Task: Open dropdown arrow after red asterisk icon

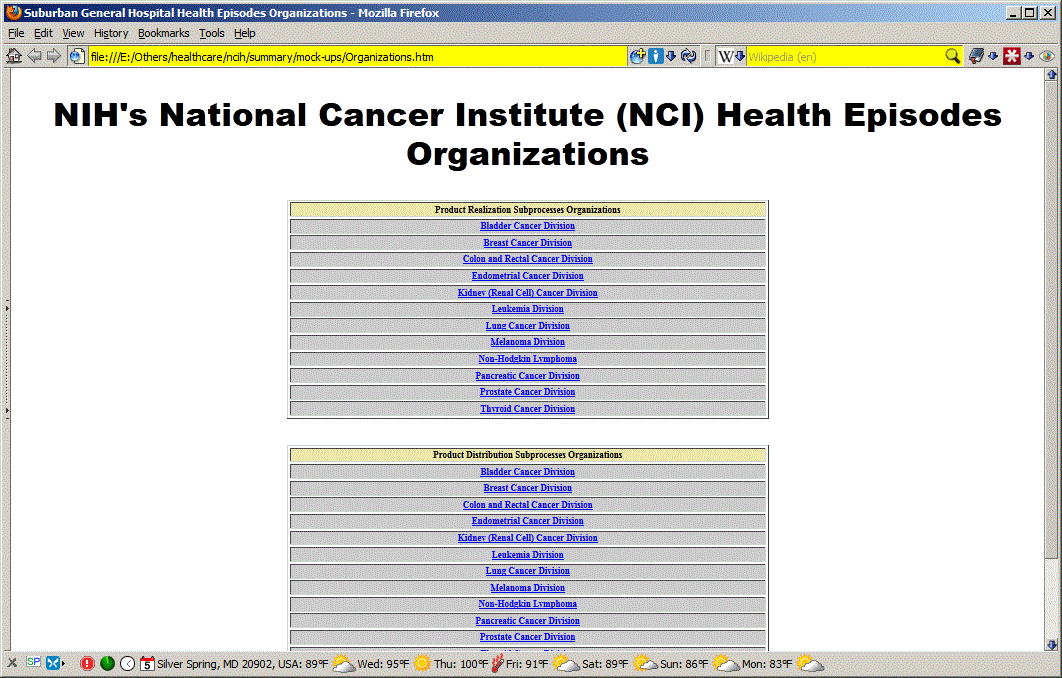Action: (1029, 56)
